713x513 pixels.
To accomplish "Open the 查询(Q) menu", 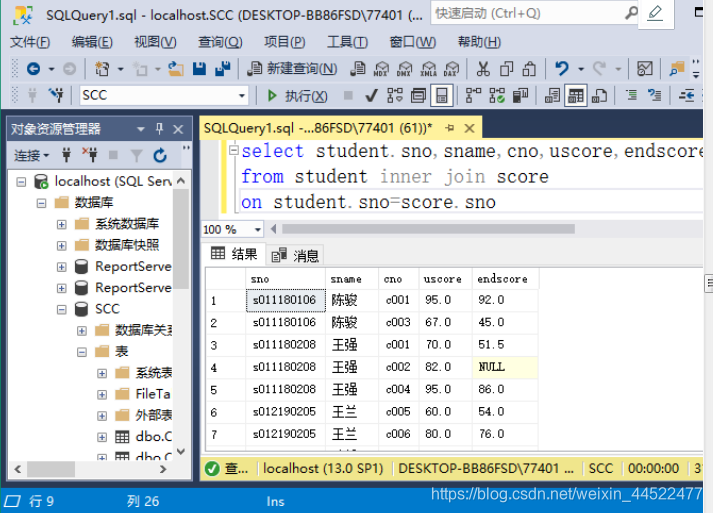I will pos(220,42).
